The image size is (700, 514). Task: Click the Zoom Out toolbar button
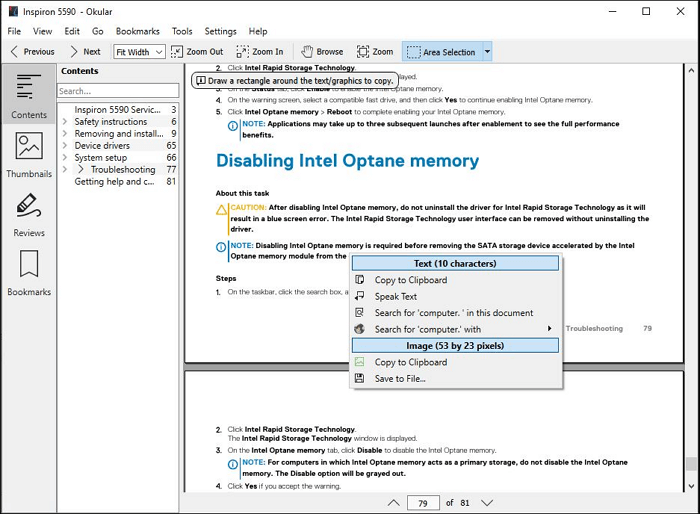(x=197, y=51)
